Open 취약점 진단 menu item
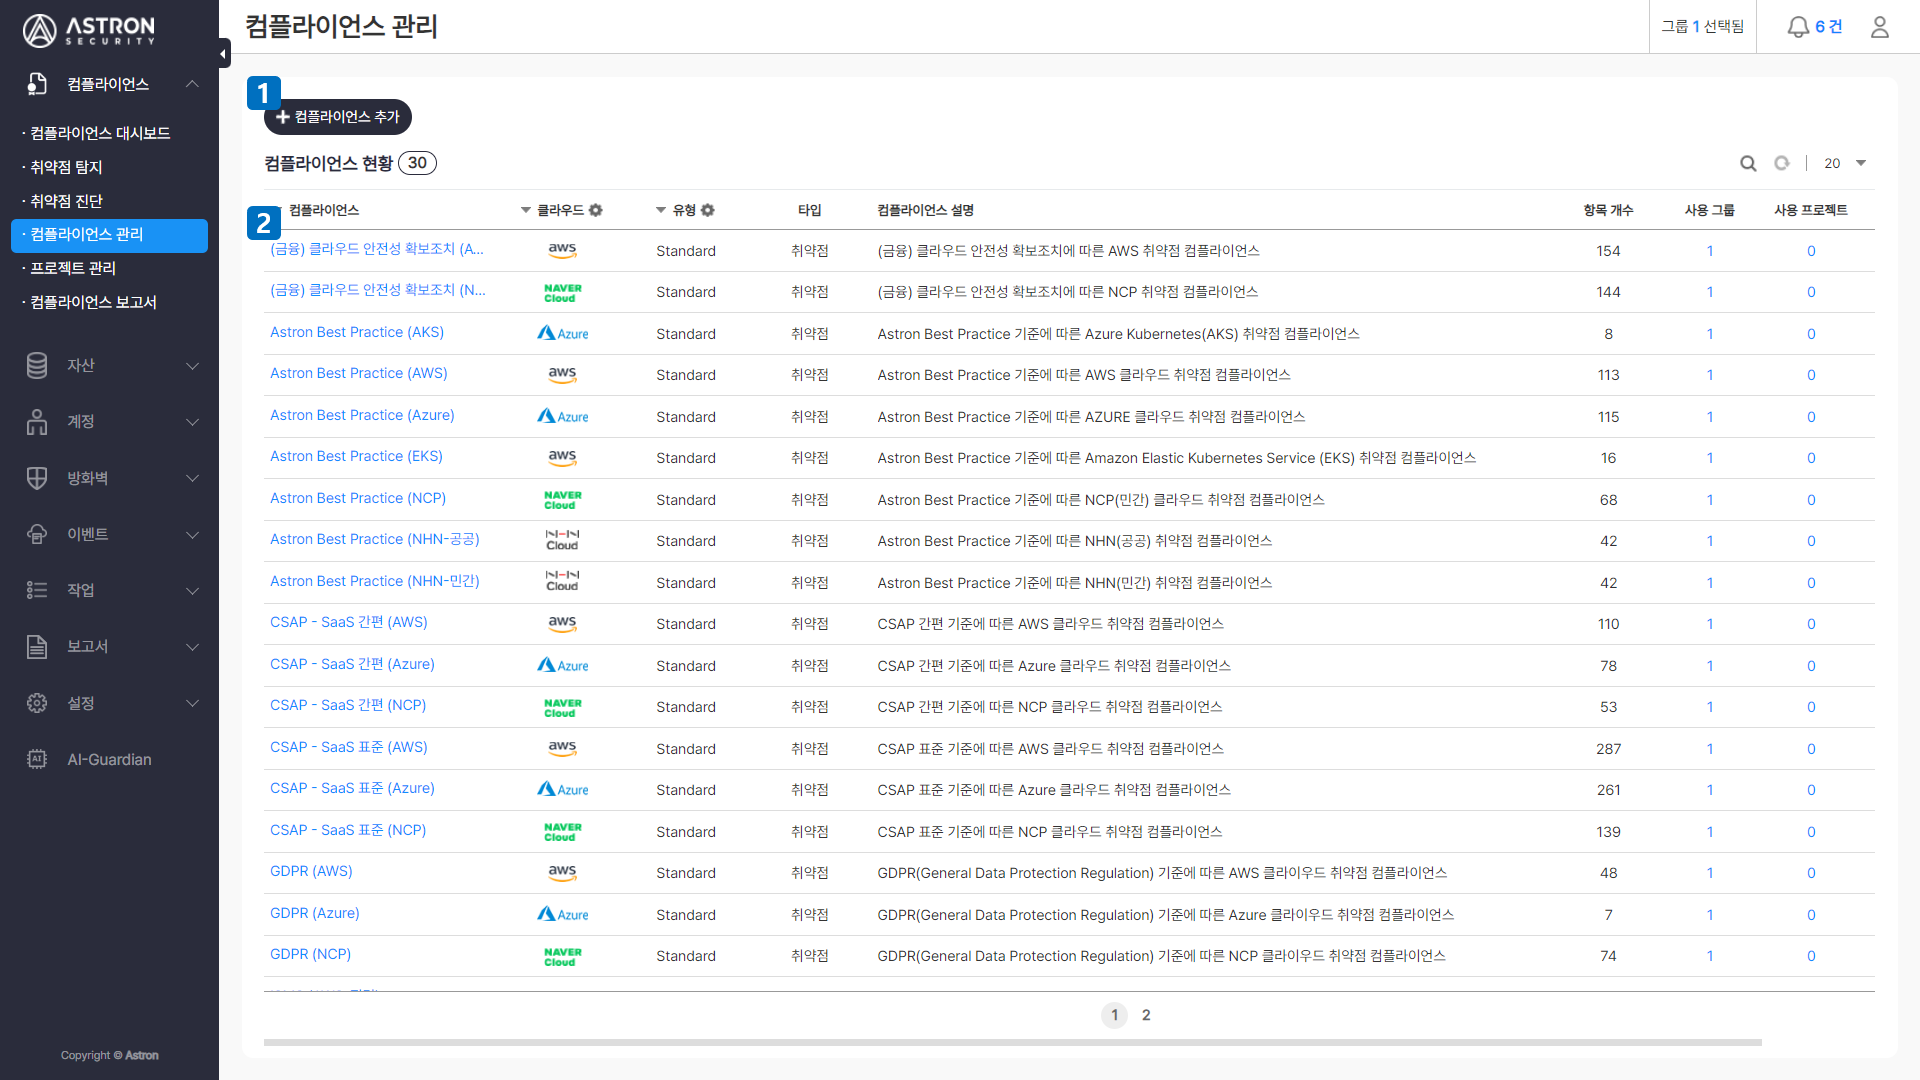The image size is (1920, 1080). [x=66, y=201]
